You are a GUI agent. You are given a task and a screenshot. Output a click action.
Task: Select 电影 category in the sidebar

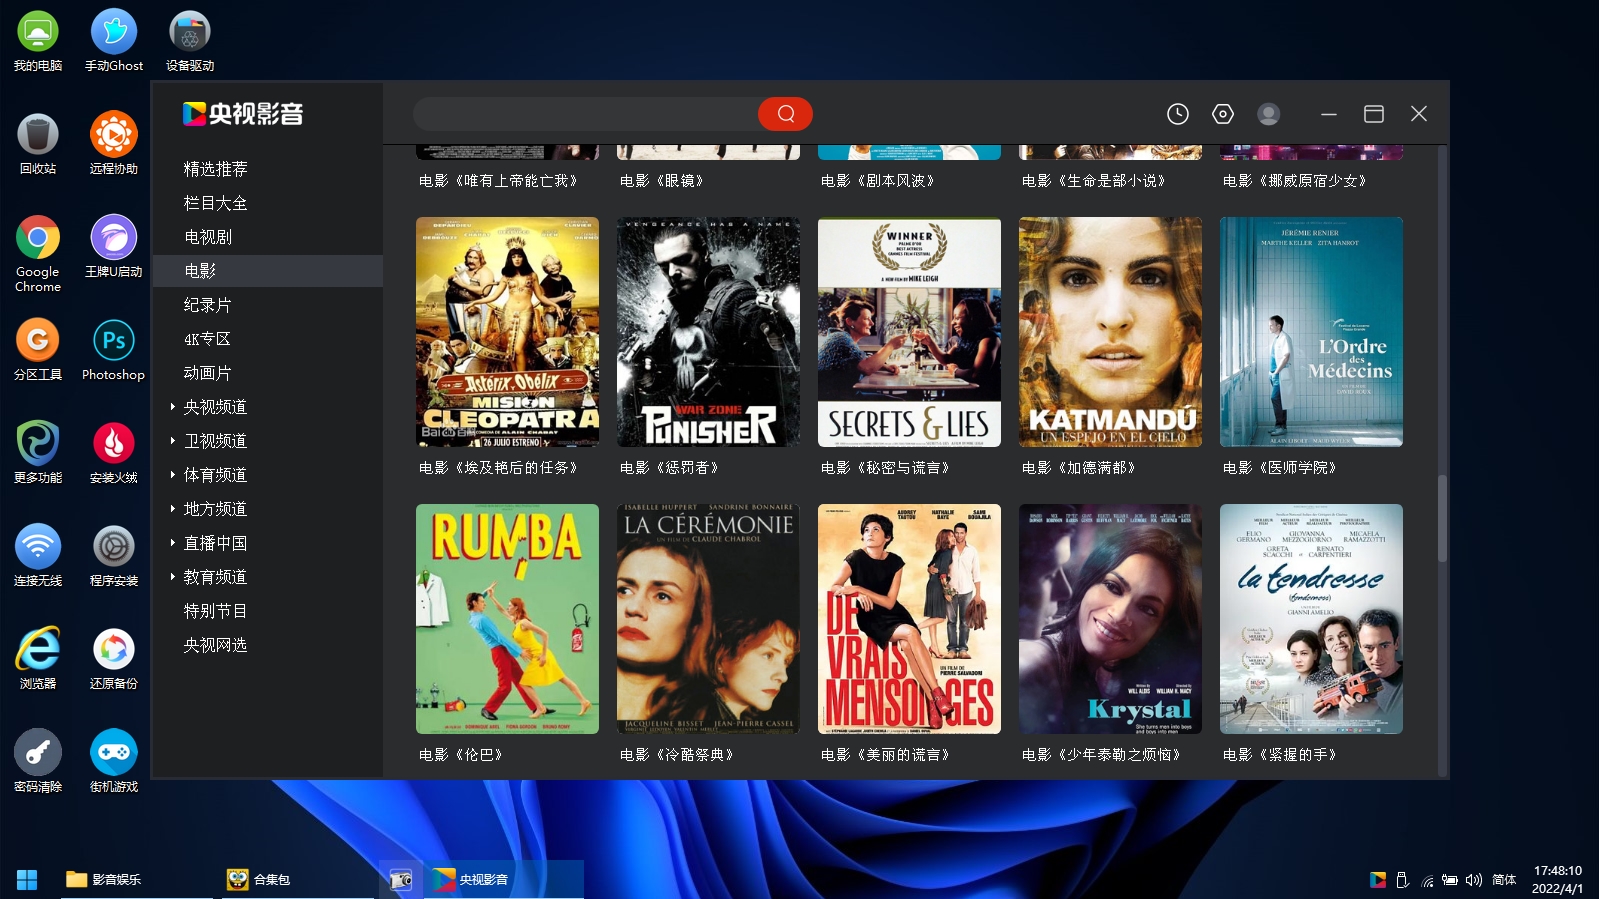(268, 271)
